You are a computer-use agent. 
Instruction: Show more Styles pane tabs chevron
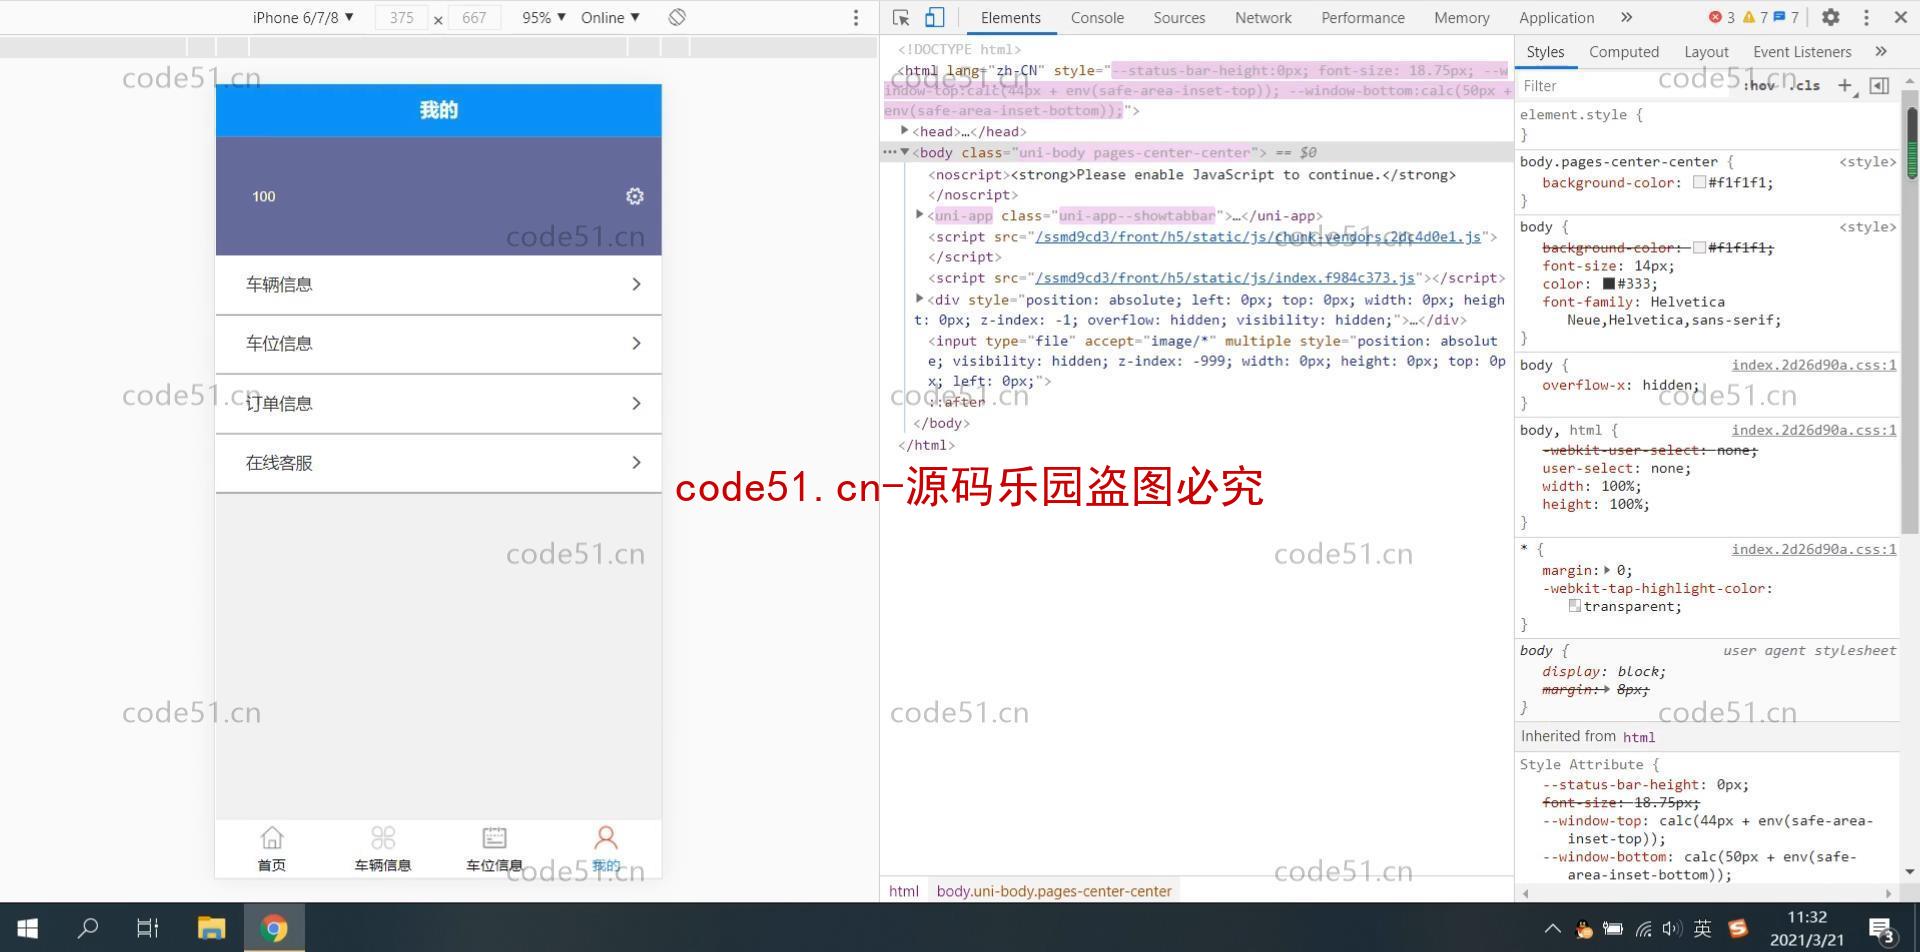pos(1881,52)
